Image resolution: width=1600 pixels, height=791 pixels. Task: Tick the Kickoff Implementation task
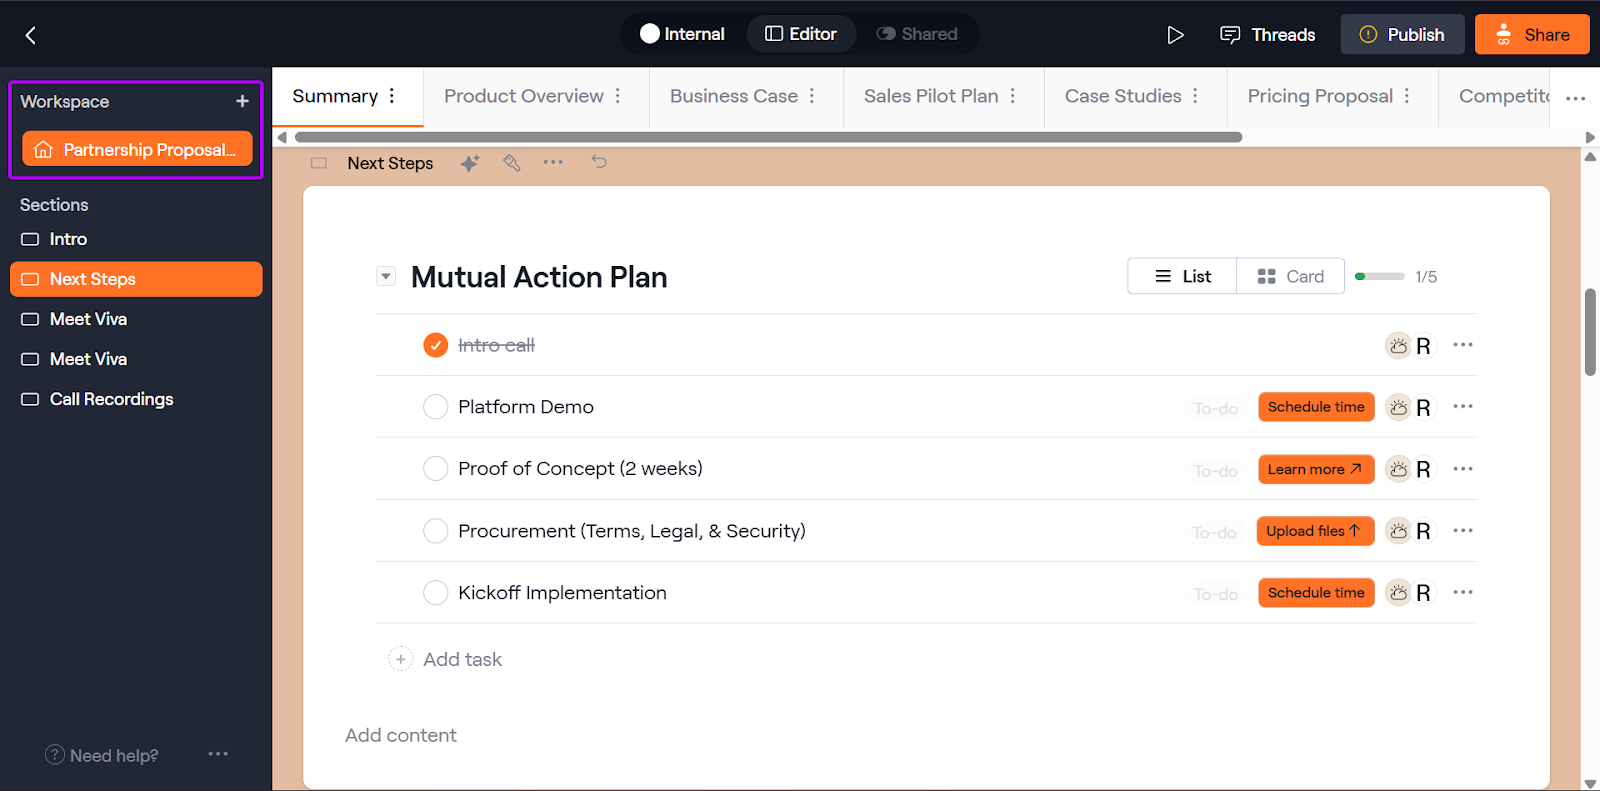point(436,593)
